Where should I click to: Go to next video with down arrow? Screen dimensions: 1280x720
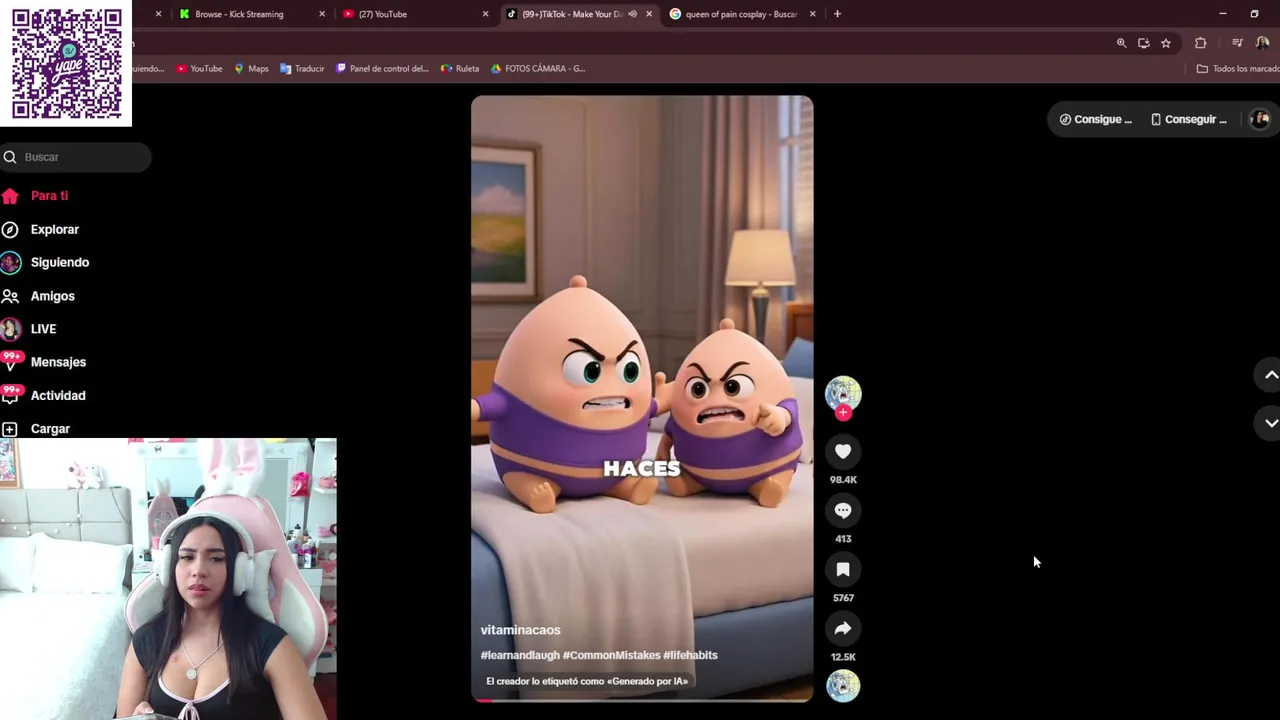click(x=1270, y=423)
